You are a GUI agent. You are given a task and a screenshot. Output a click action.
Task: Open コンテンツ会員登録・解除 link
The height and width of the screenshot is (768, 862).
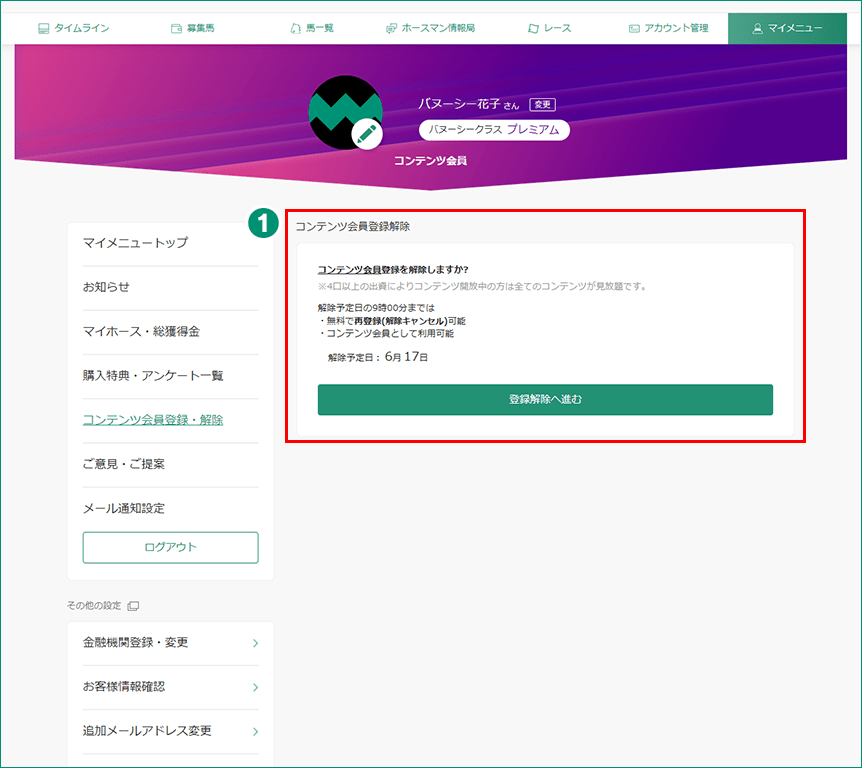click(153, 420)
